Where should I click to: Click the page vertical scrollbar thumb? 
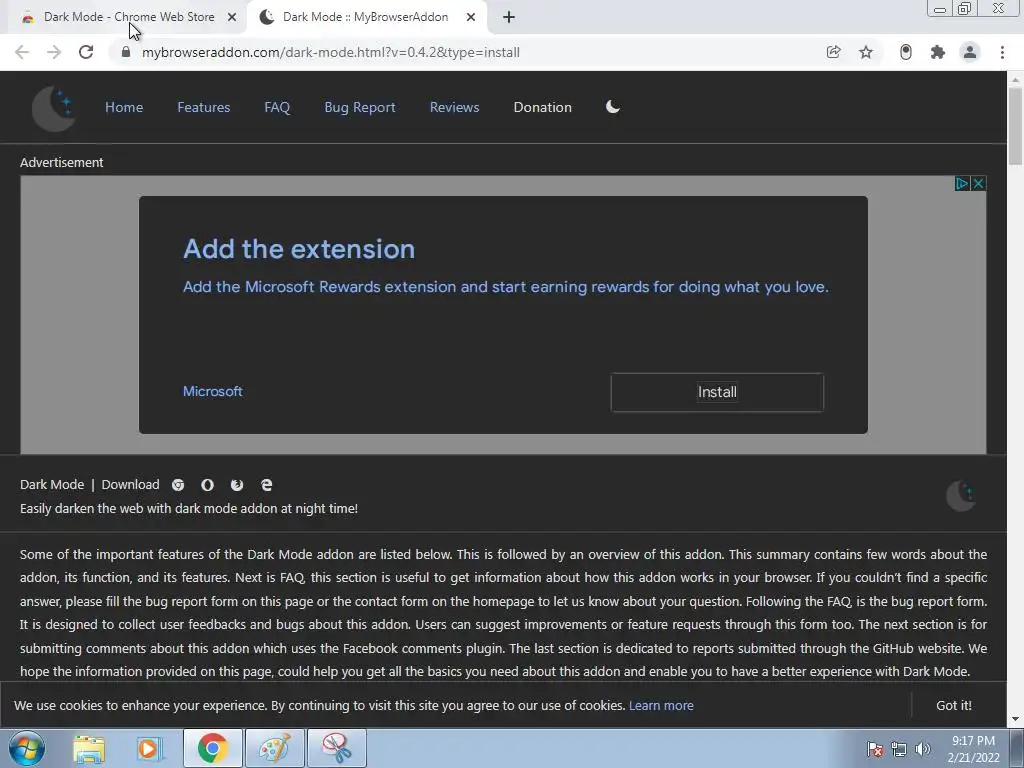tap(1015, 126)
